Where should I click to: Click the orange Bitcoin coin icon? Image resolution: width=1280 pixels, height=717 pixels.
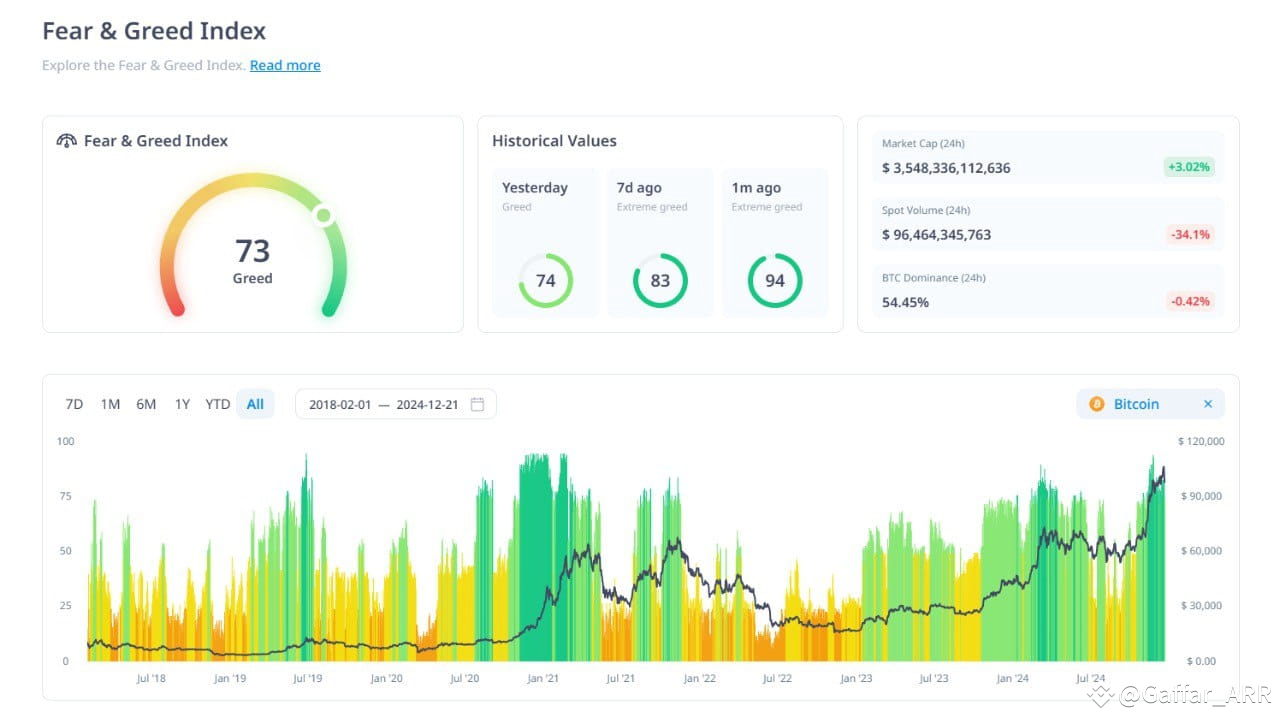coord(1096,404)
